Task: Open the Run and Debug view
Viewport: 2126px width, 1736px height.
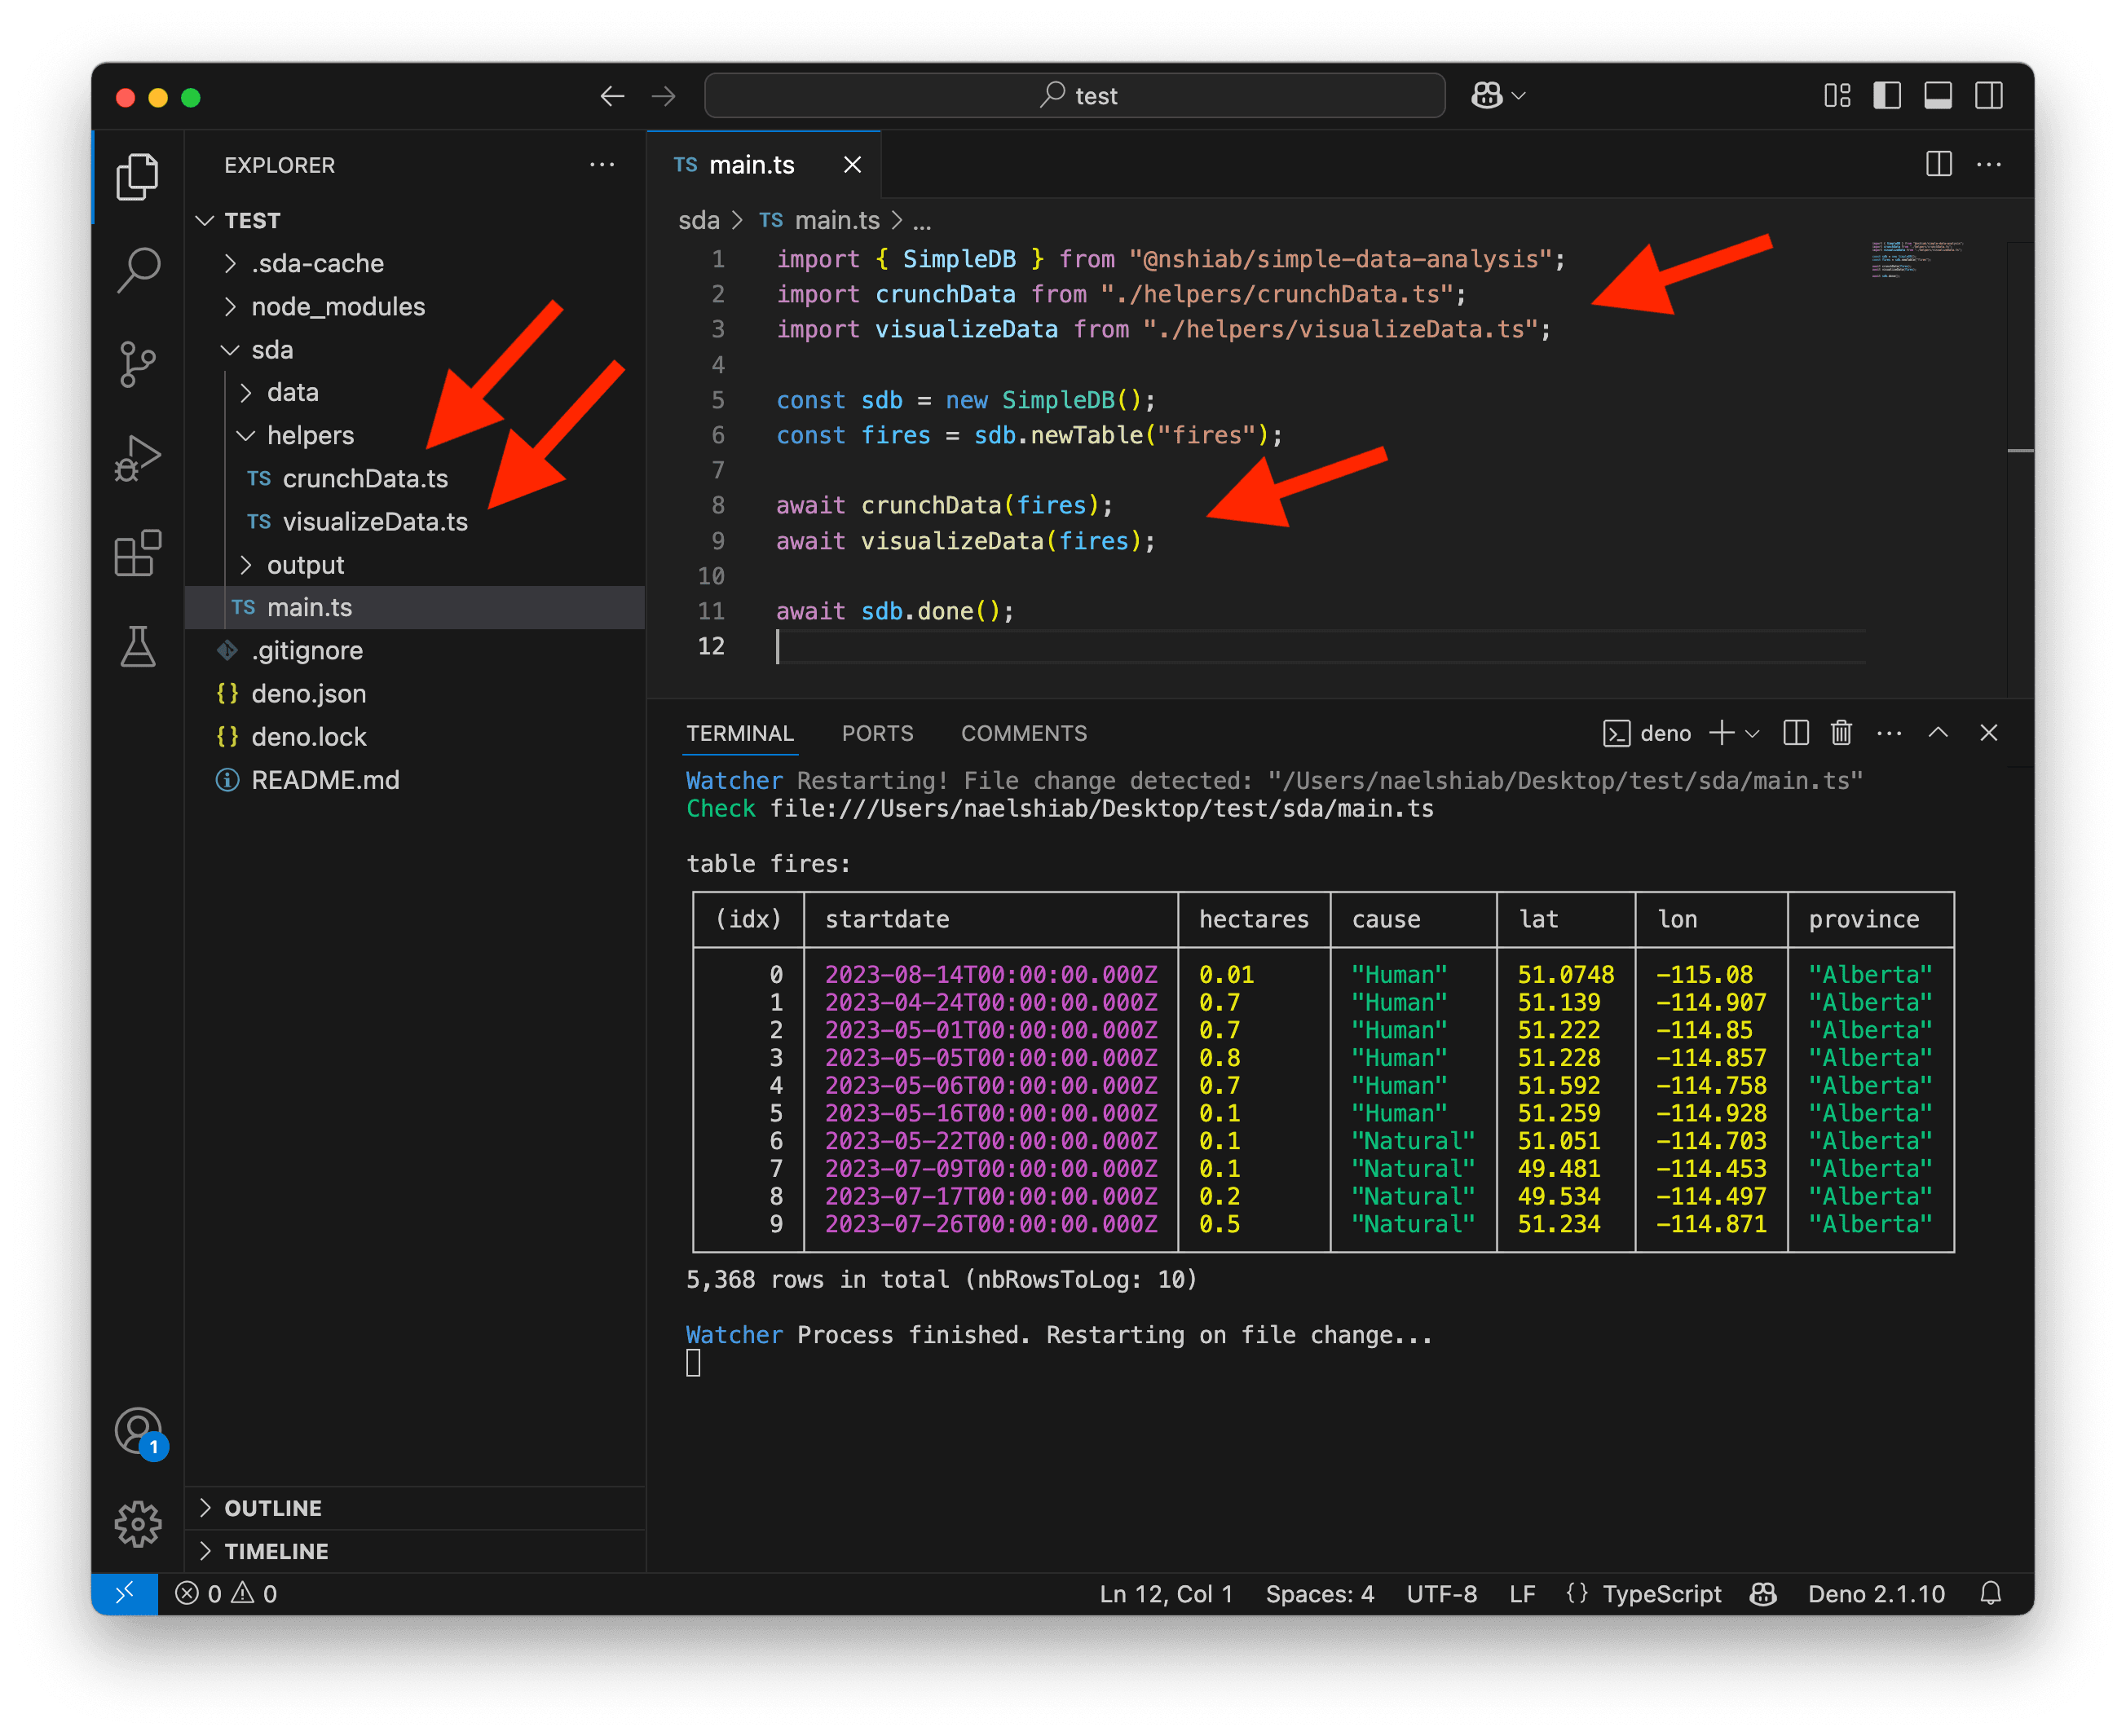Action: click(x=138, y=458)
